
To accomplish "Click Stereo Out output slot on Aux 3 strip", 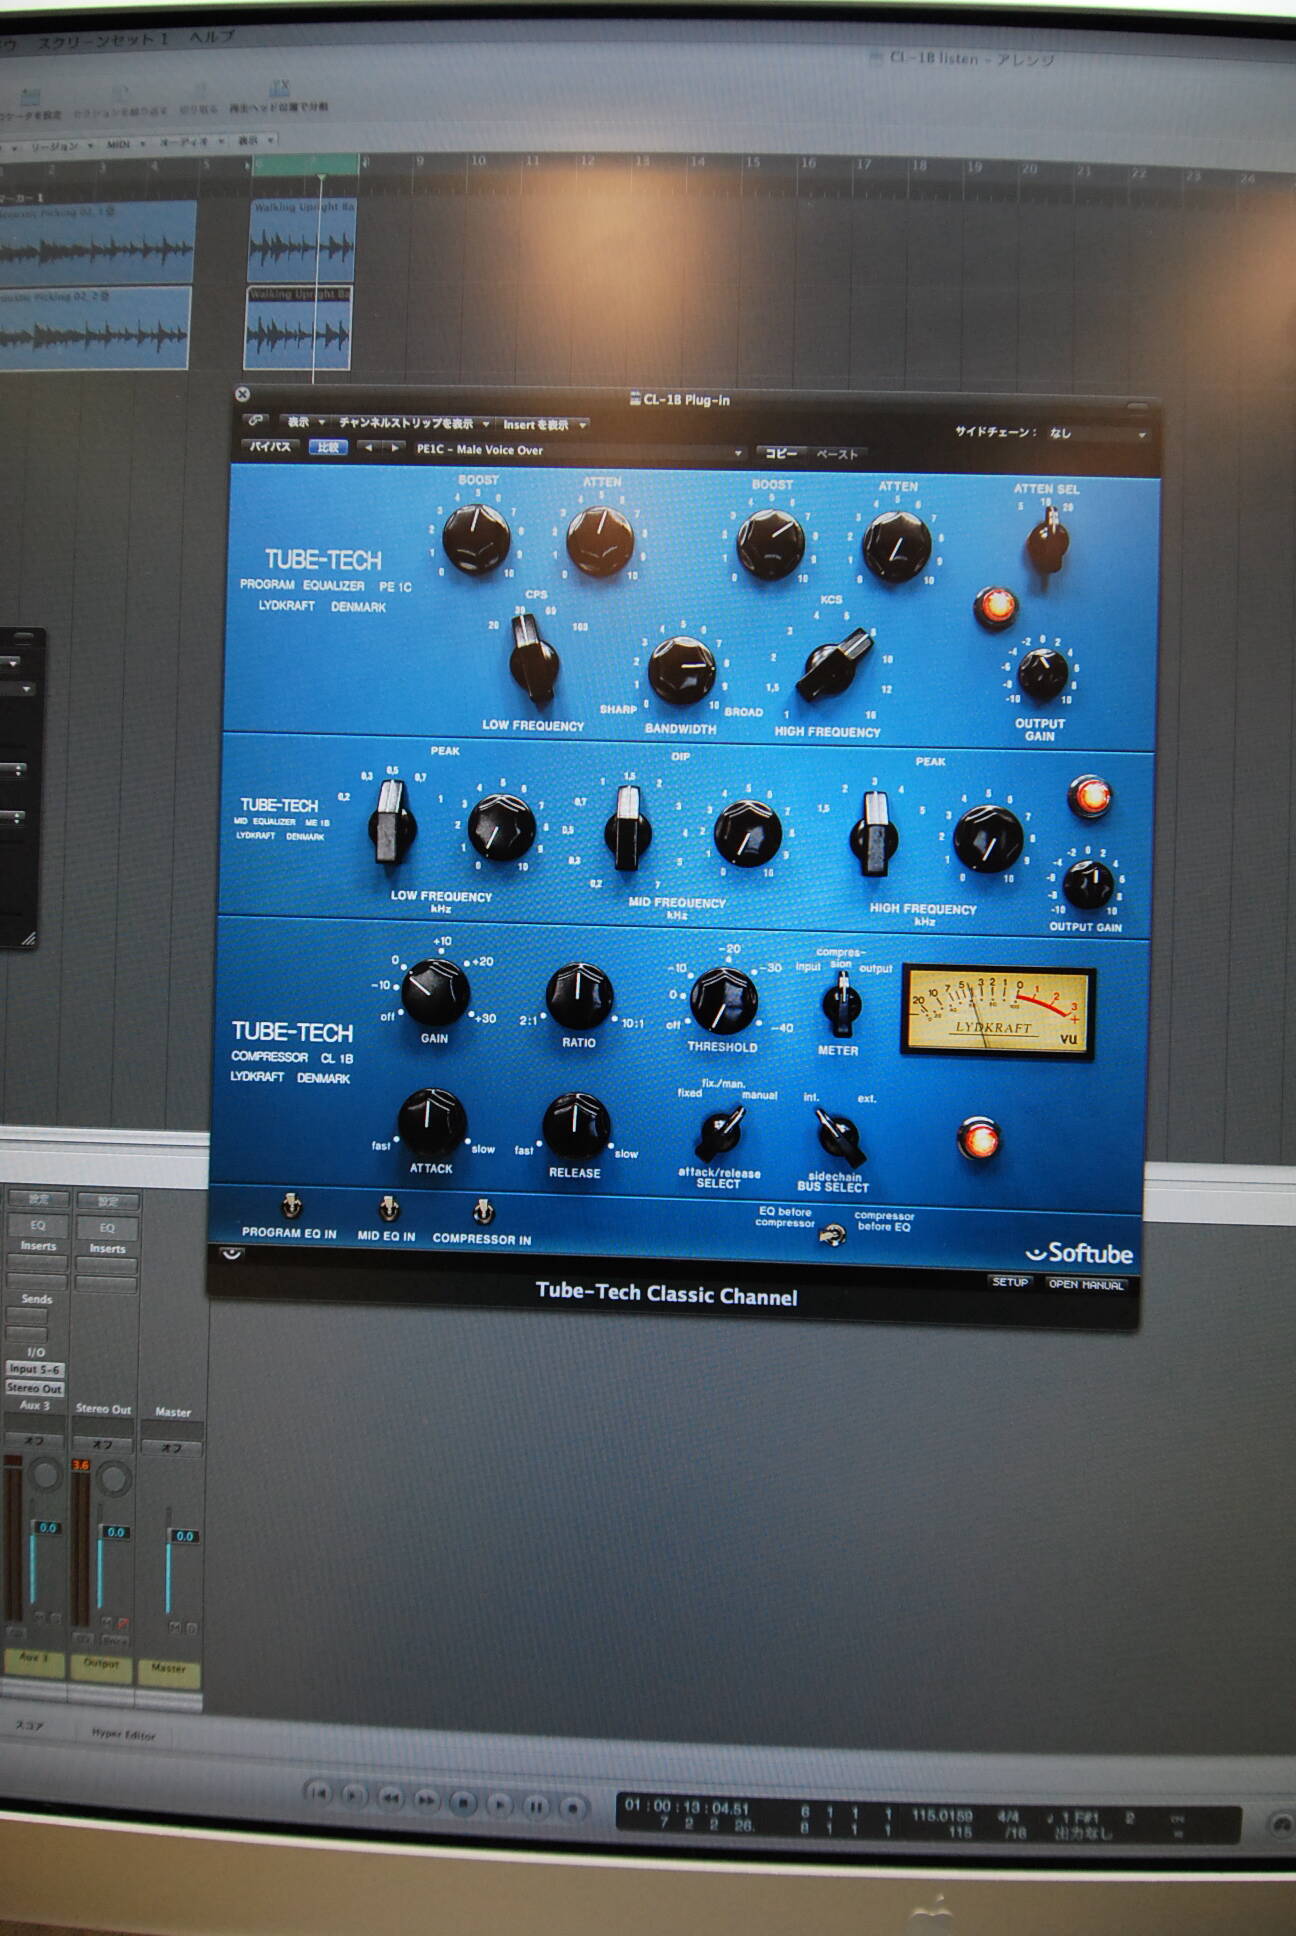I will coord(34,1387).
